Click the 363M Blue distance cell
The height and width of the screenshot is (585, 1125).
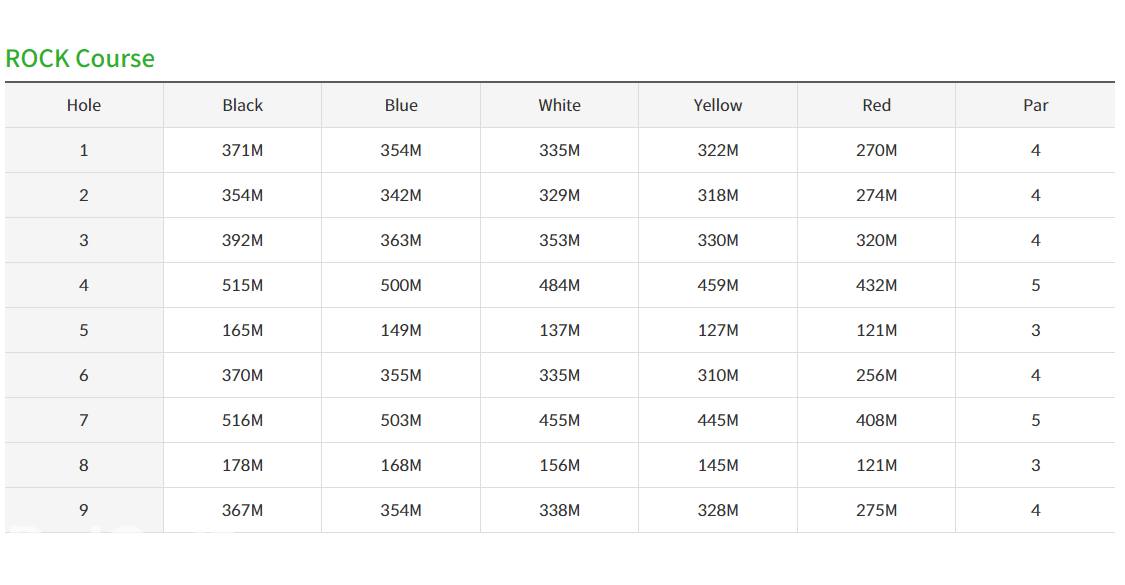(401, 240)
